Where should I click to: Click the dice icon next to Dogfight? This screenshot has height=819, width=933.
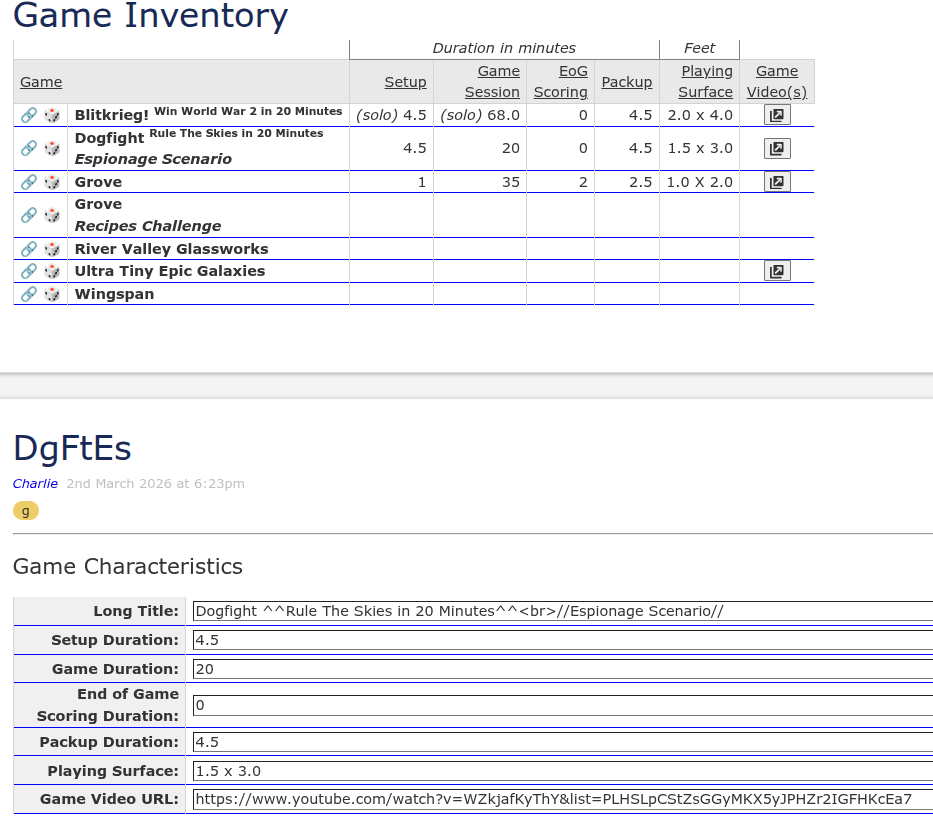52,148
